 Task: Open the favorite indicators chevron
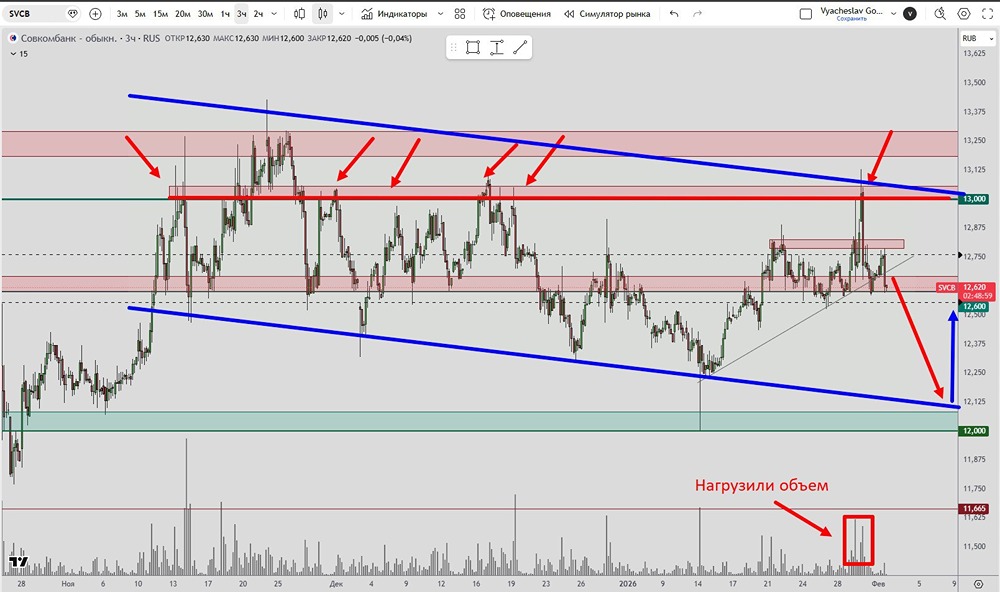coord(440,13)
